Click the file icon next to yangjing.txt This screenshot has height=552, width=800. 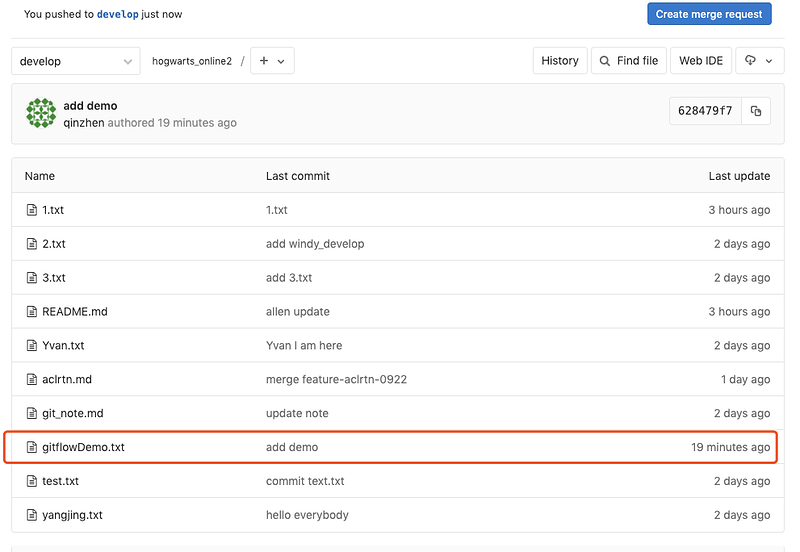coord(32,515)
